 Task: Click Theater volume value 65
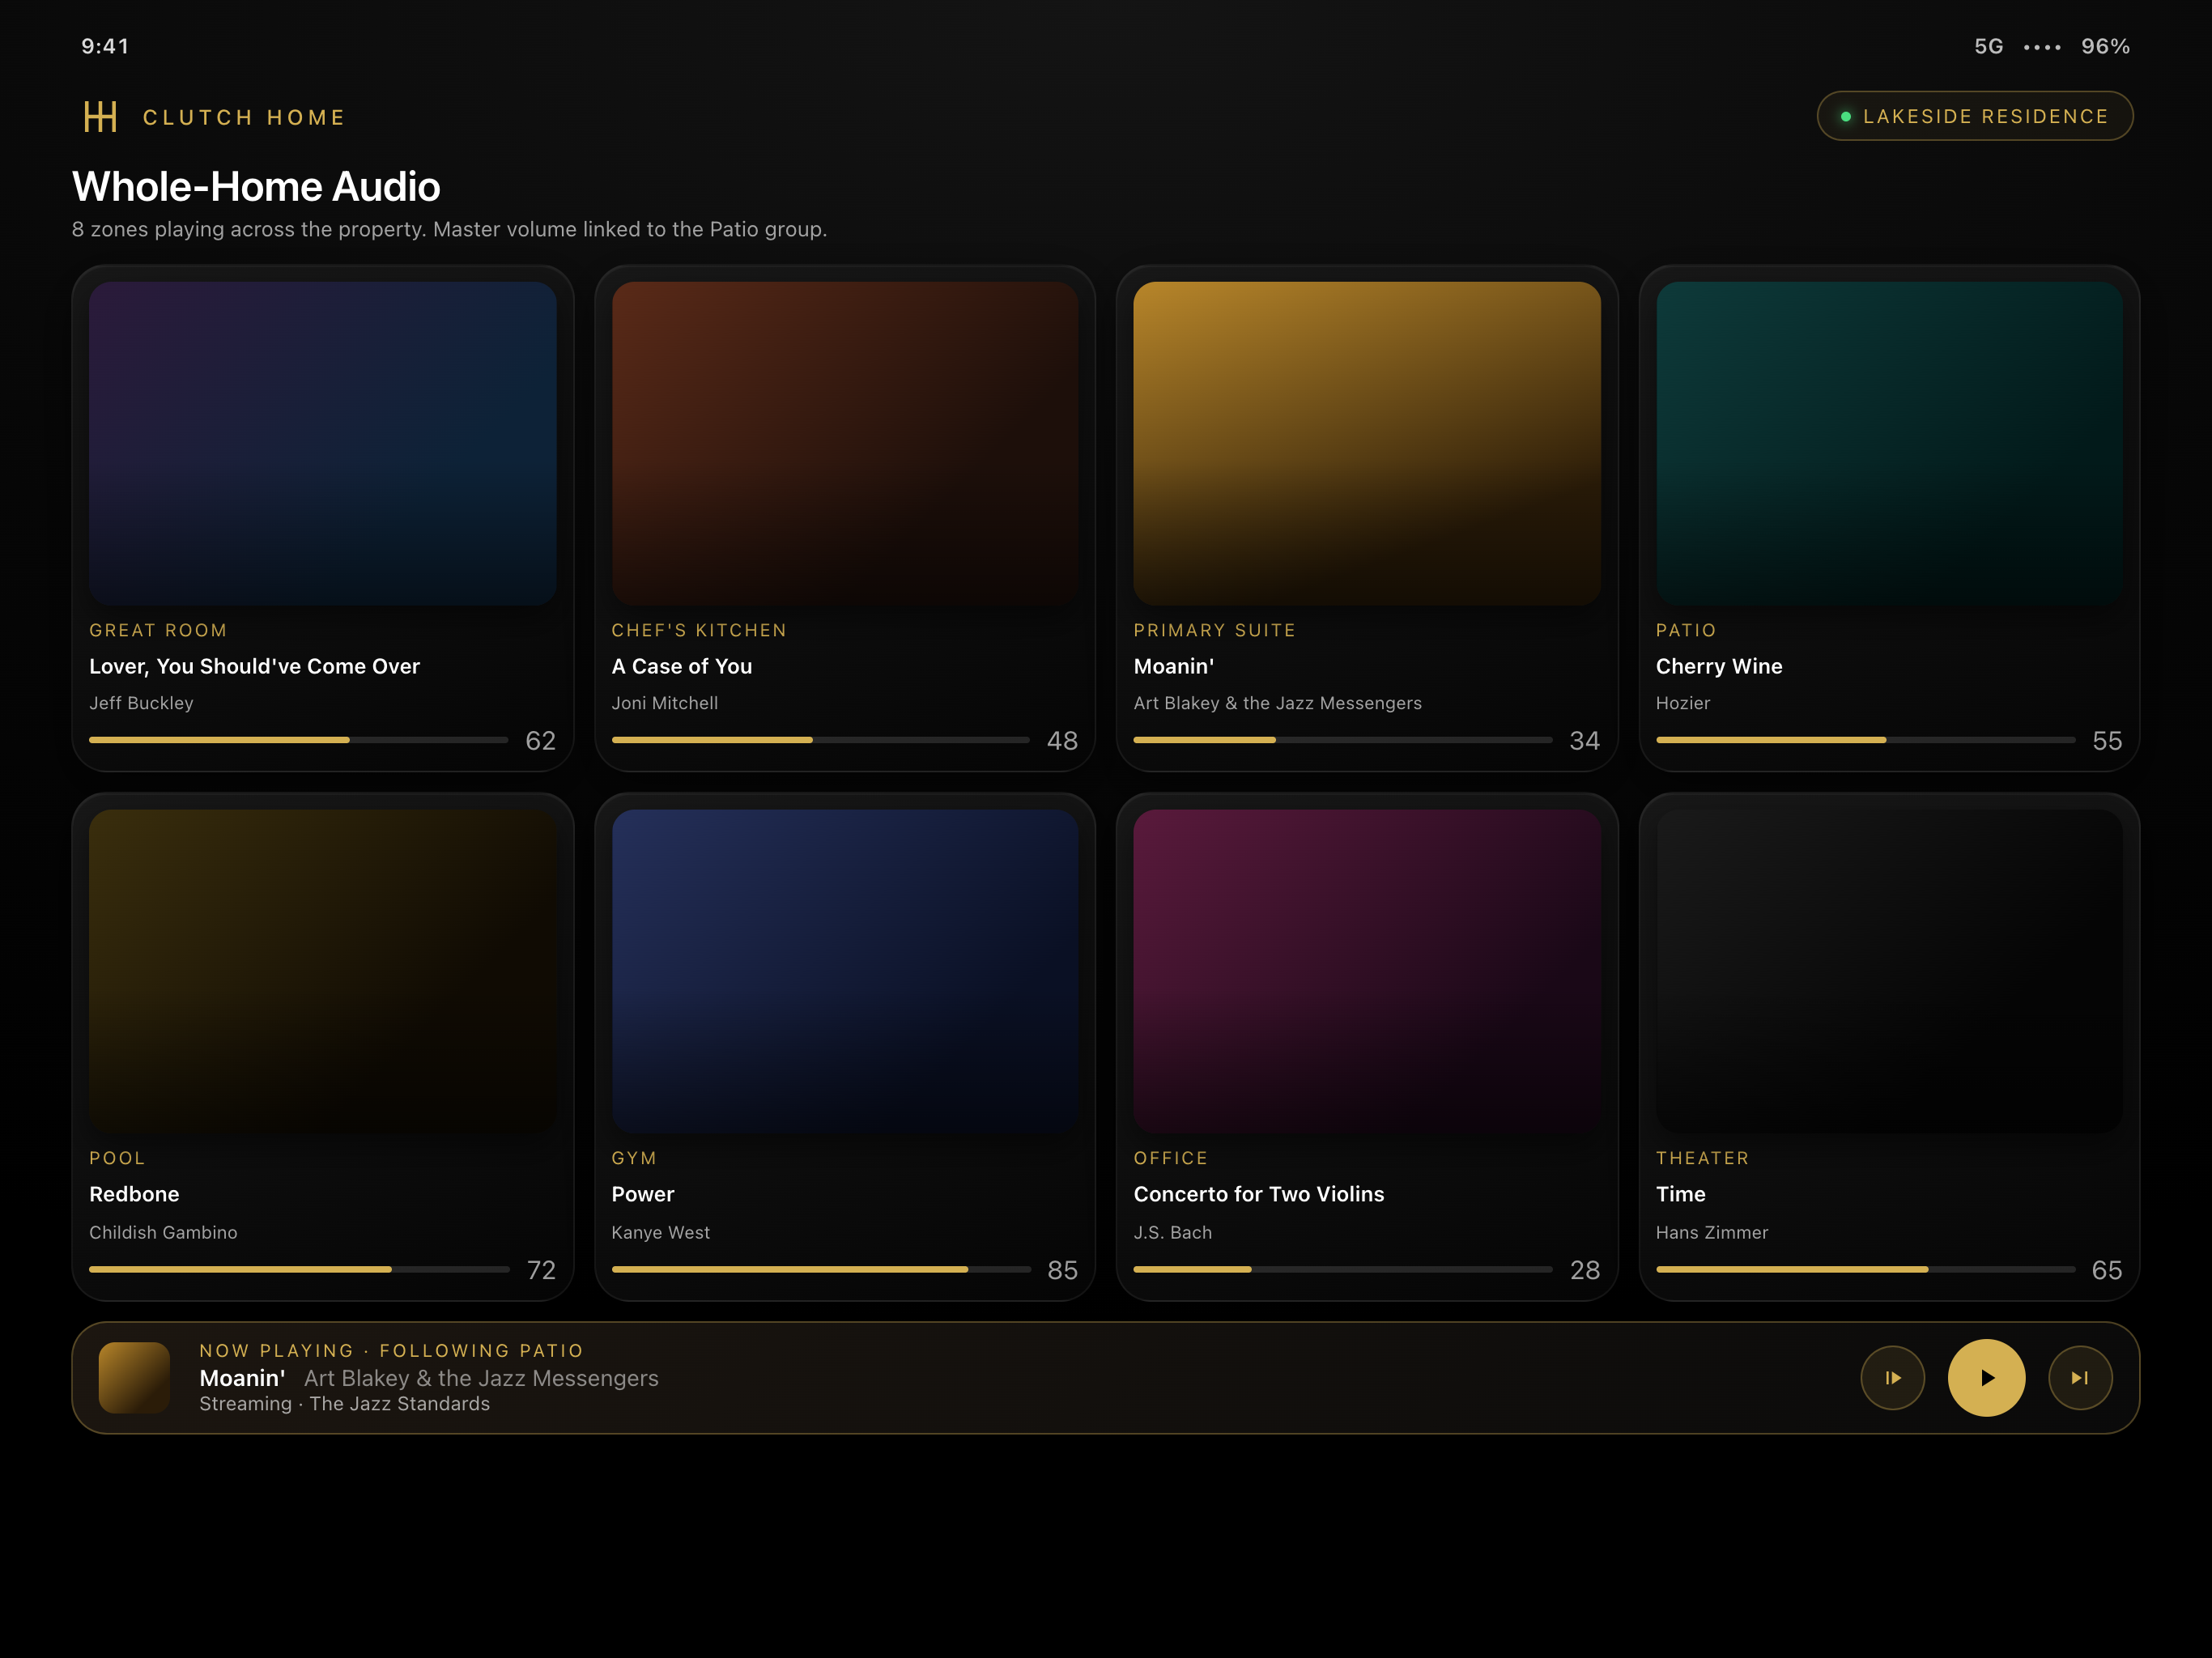(x=2107, y=1270)
